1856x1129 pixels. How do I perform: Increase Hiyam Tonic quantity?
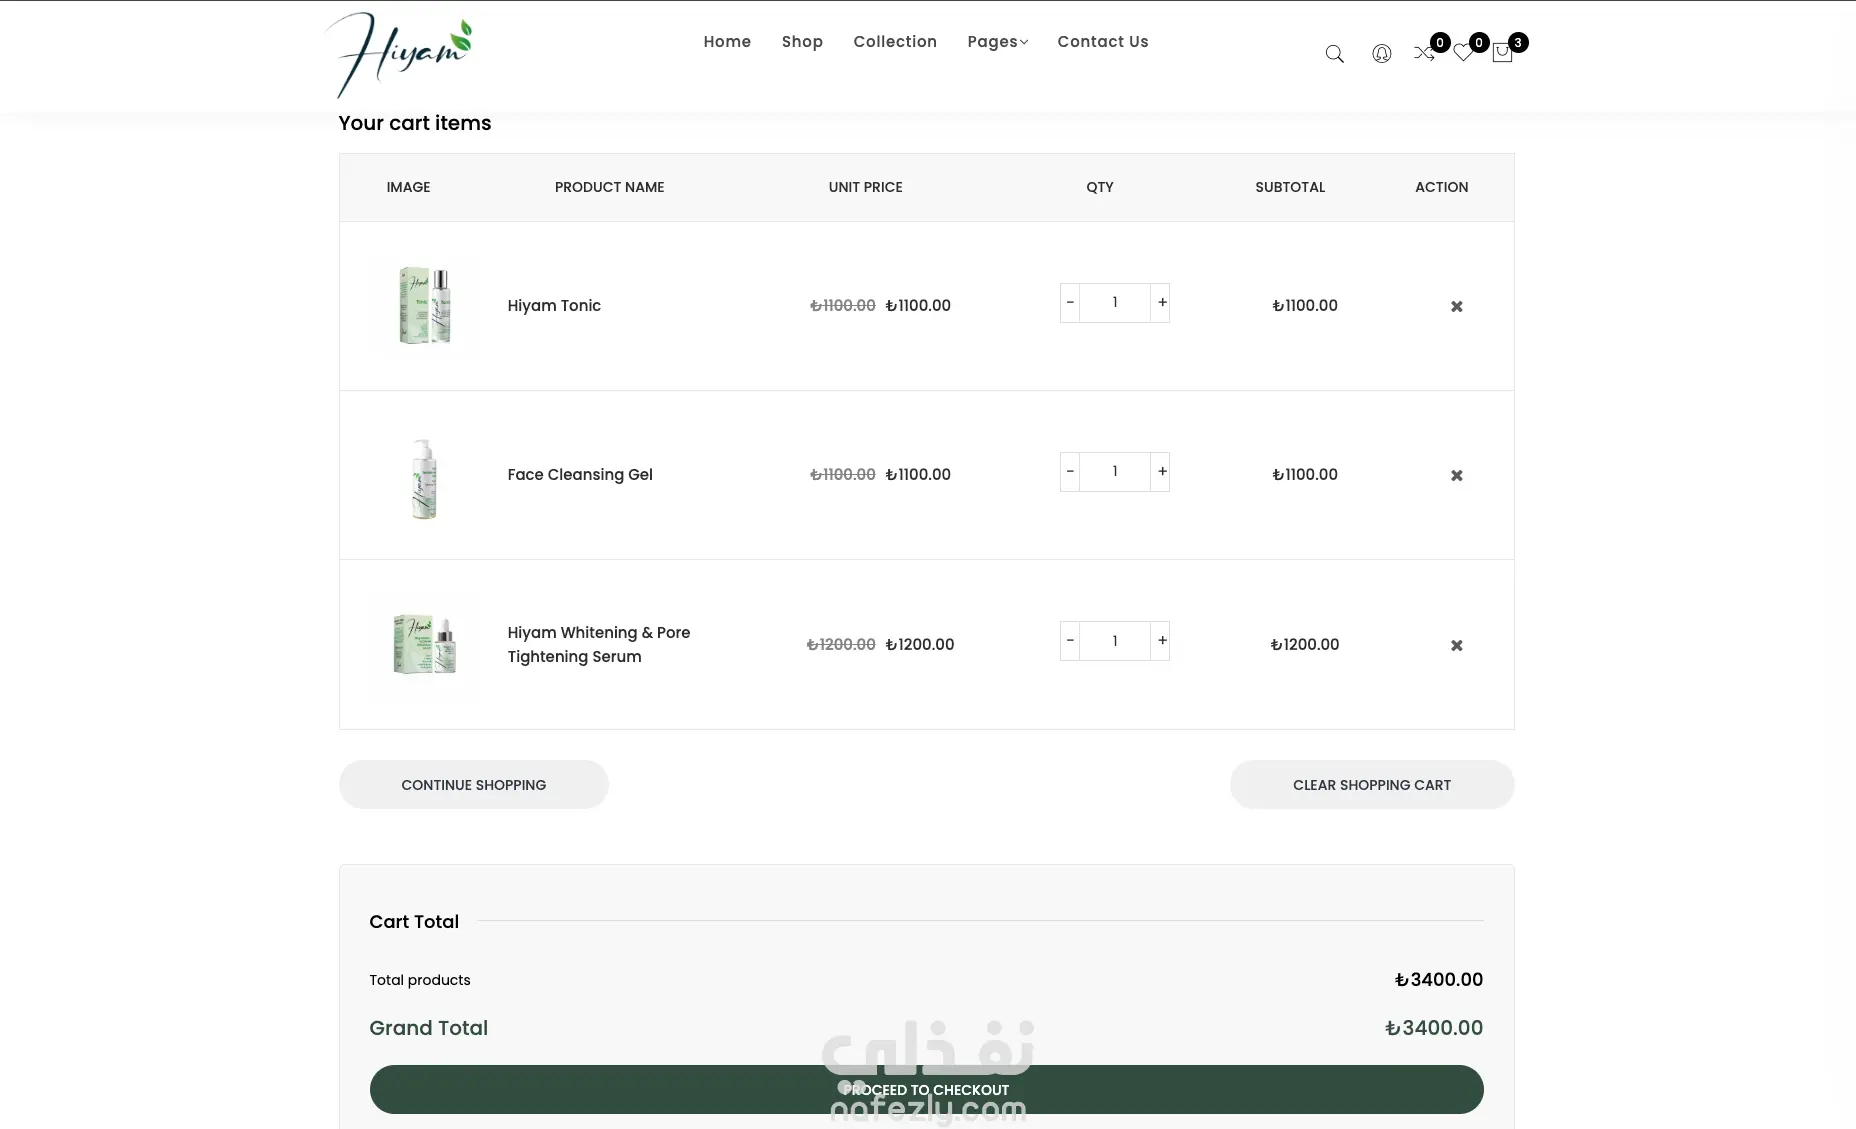point(1161,302)
